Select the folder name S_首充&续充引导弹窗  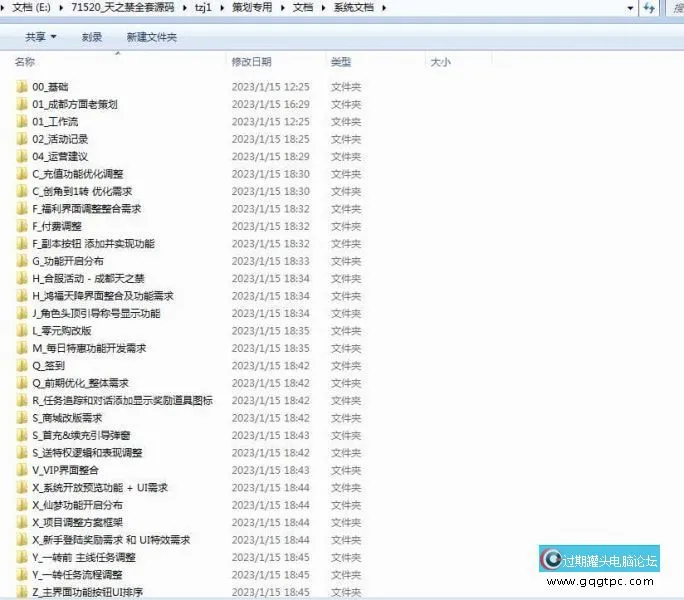tap(81, 435)
